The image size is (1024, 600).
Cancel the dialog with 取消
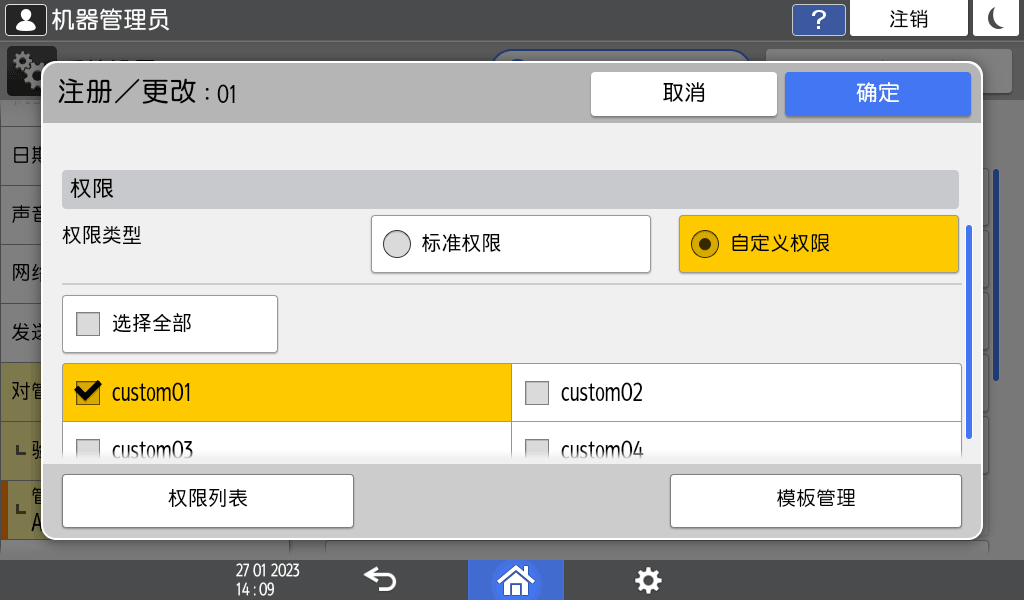coord(683,93)
